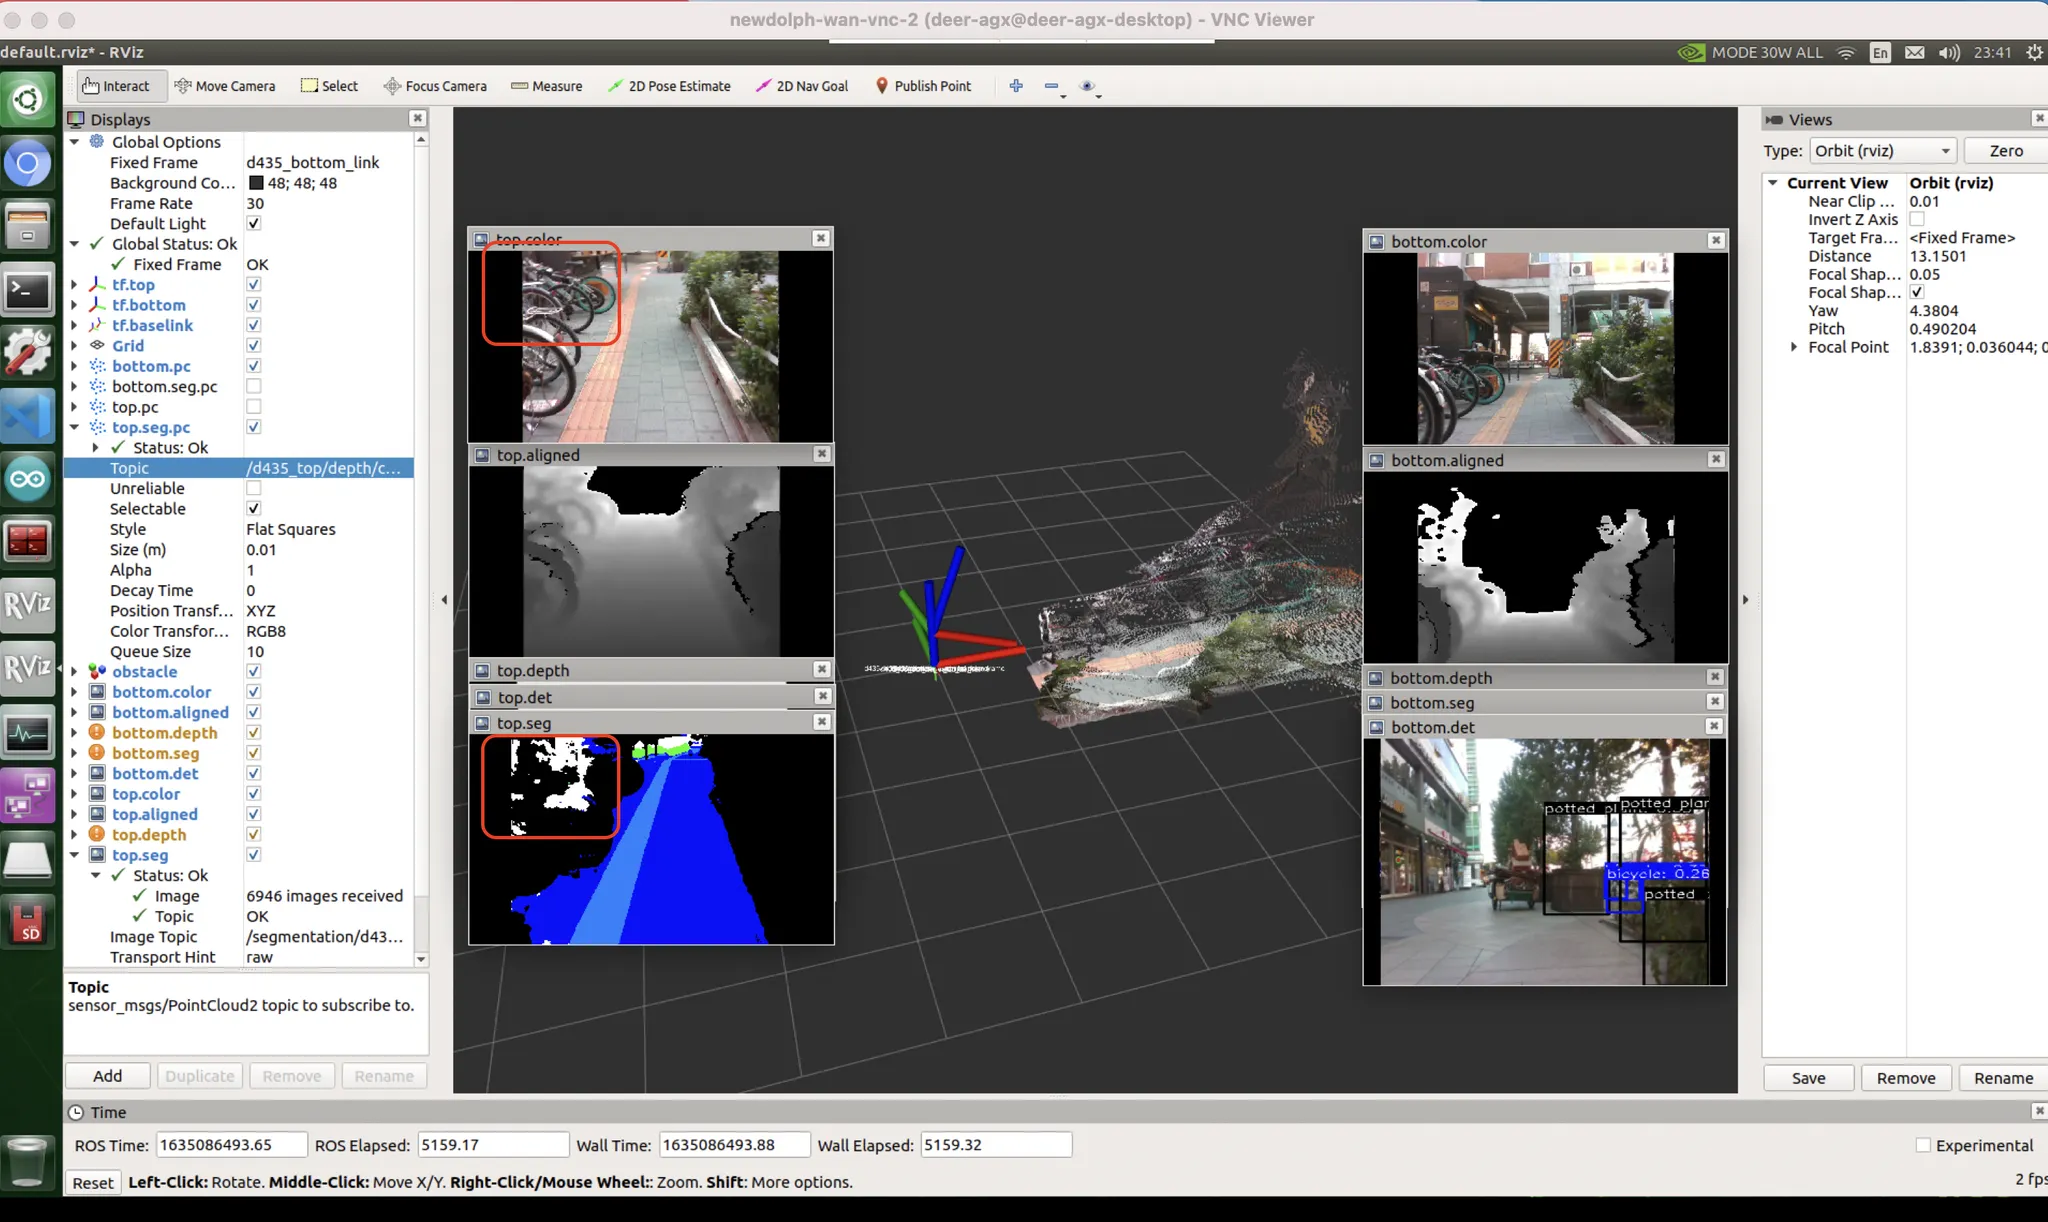Click the plus add-tool icon in toolbar
Viewport: 2048px width, 1222px height.
tap(1016, 86)
